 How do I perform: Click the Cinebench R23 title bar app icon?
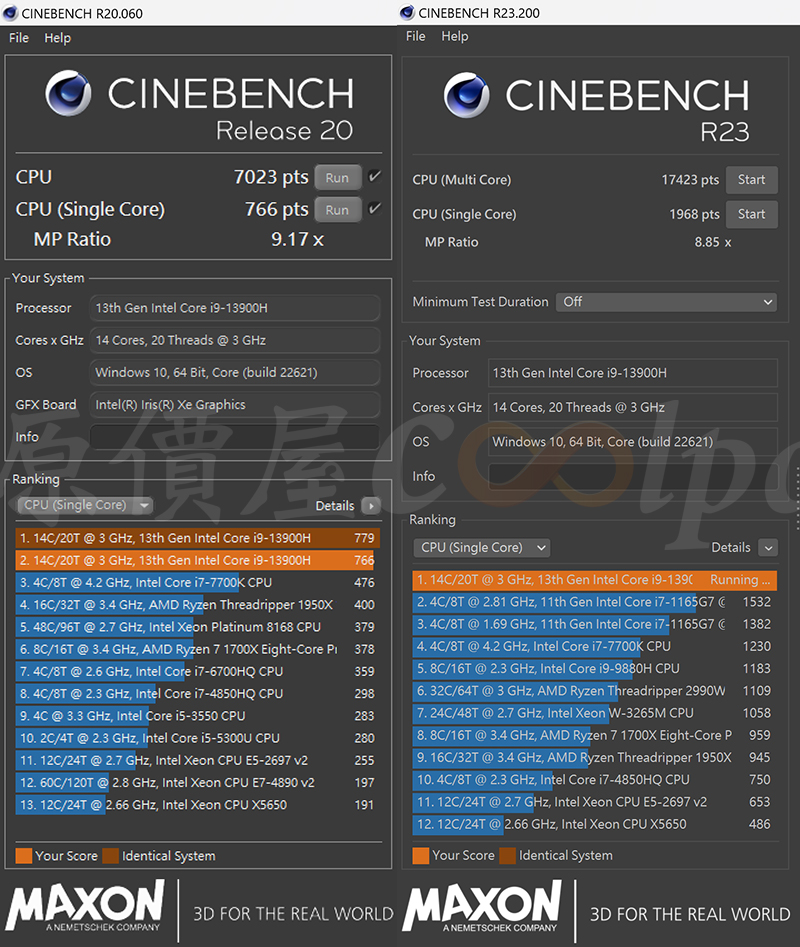click(x=407, y=12)
